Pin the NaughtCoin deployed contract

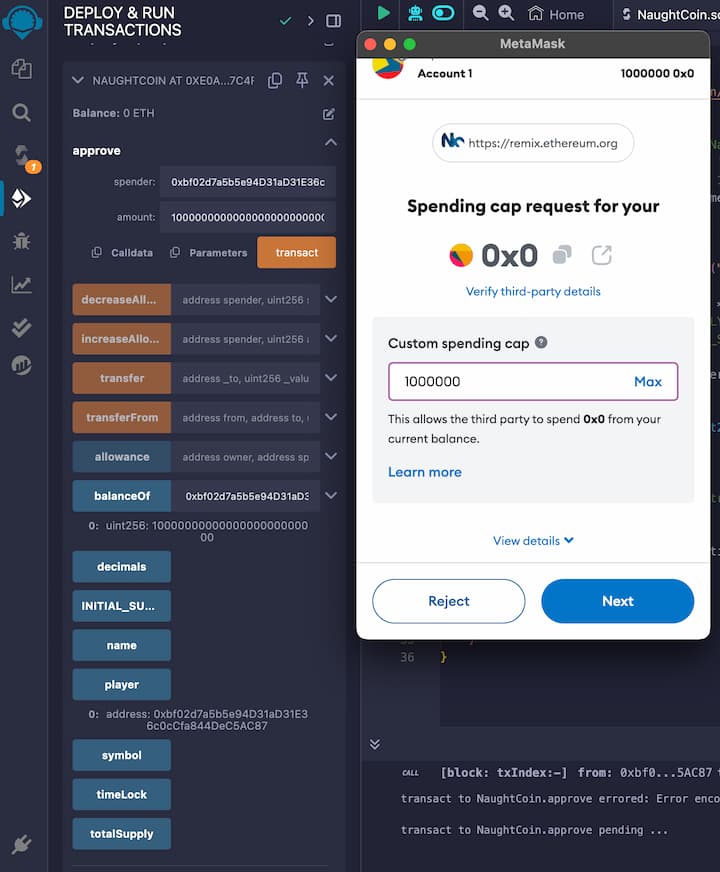tap(302, 81)
